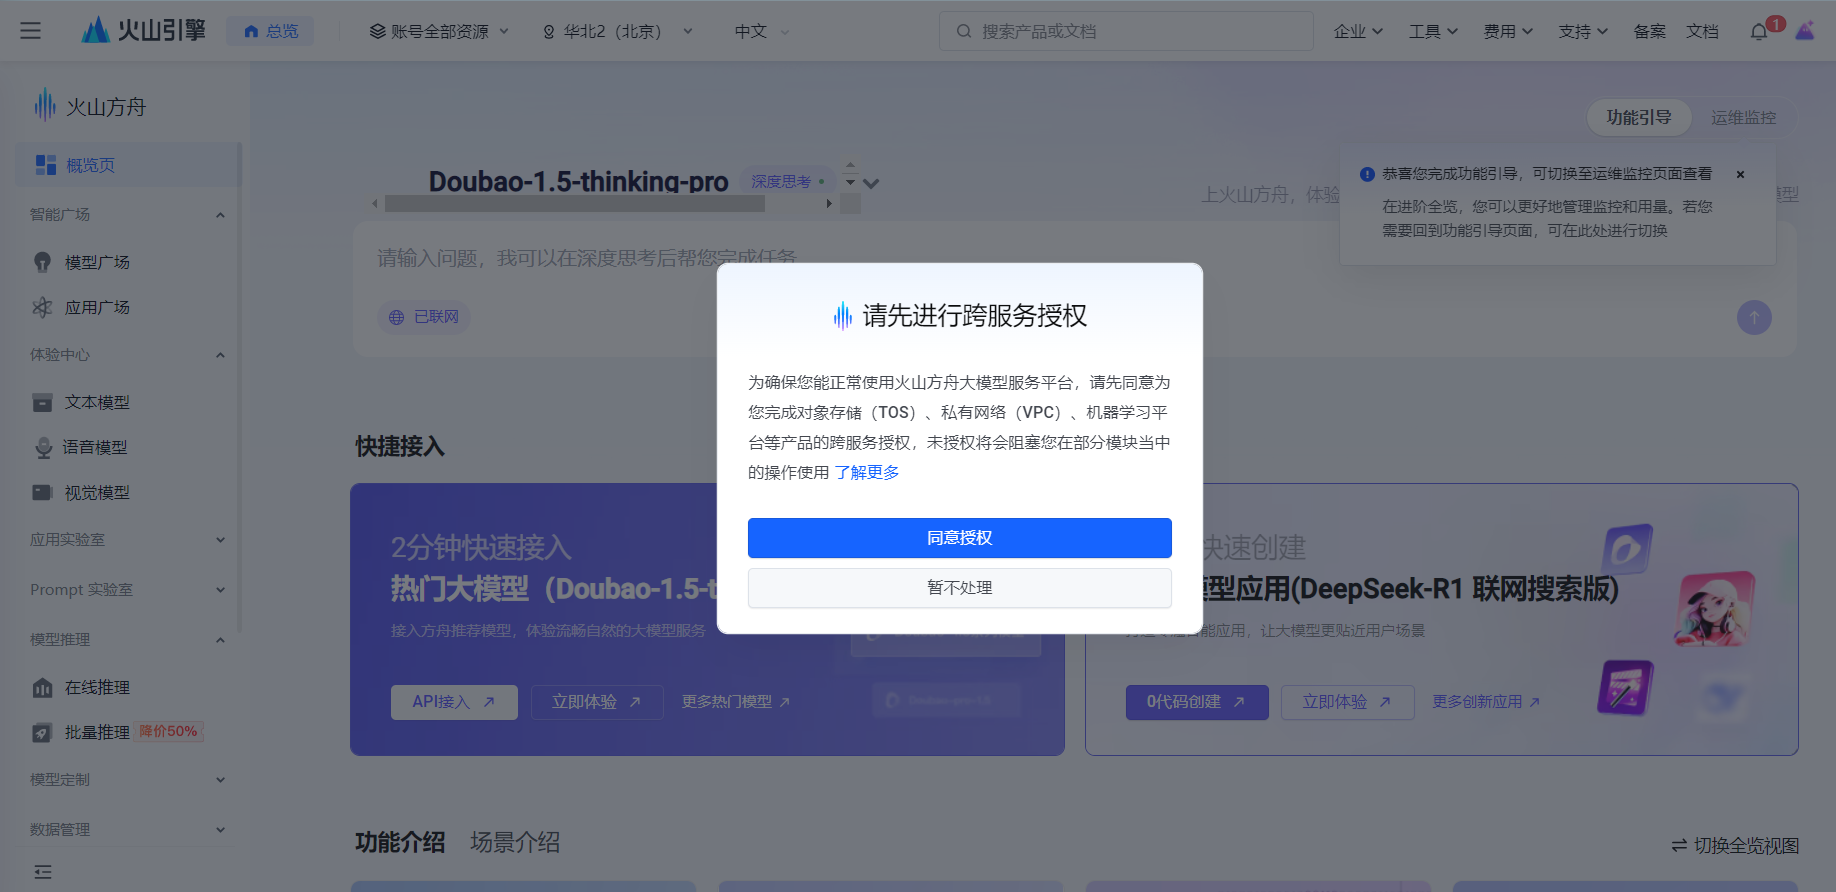Open the 华北2 (北京) region dropdown
This screenshot has height=892, width=1836.
pyautogui.click(x=618, y=31)
